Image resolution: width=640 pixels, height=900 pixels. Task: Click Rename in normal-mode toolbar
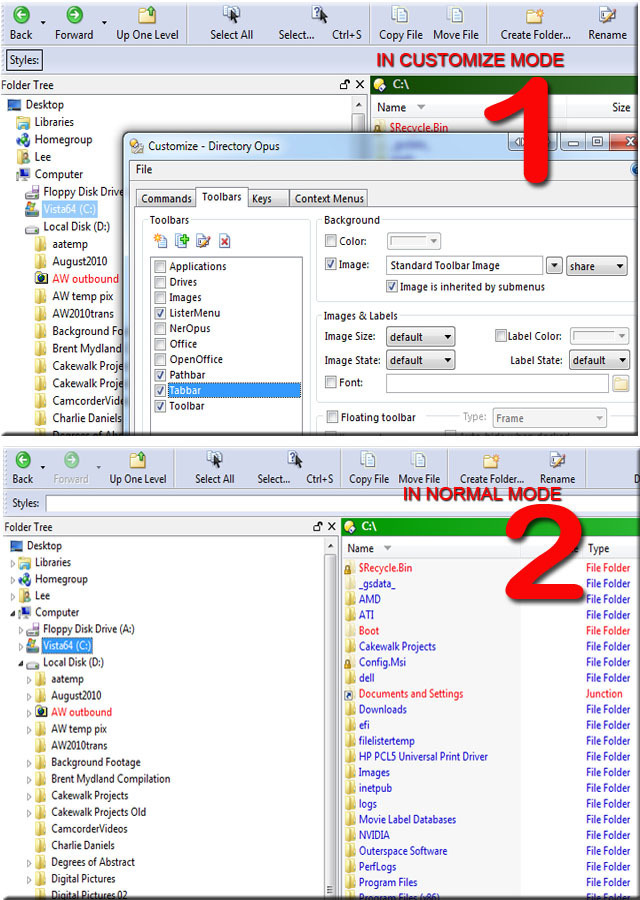coord(557,468)
